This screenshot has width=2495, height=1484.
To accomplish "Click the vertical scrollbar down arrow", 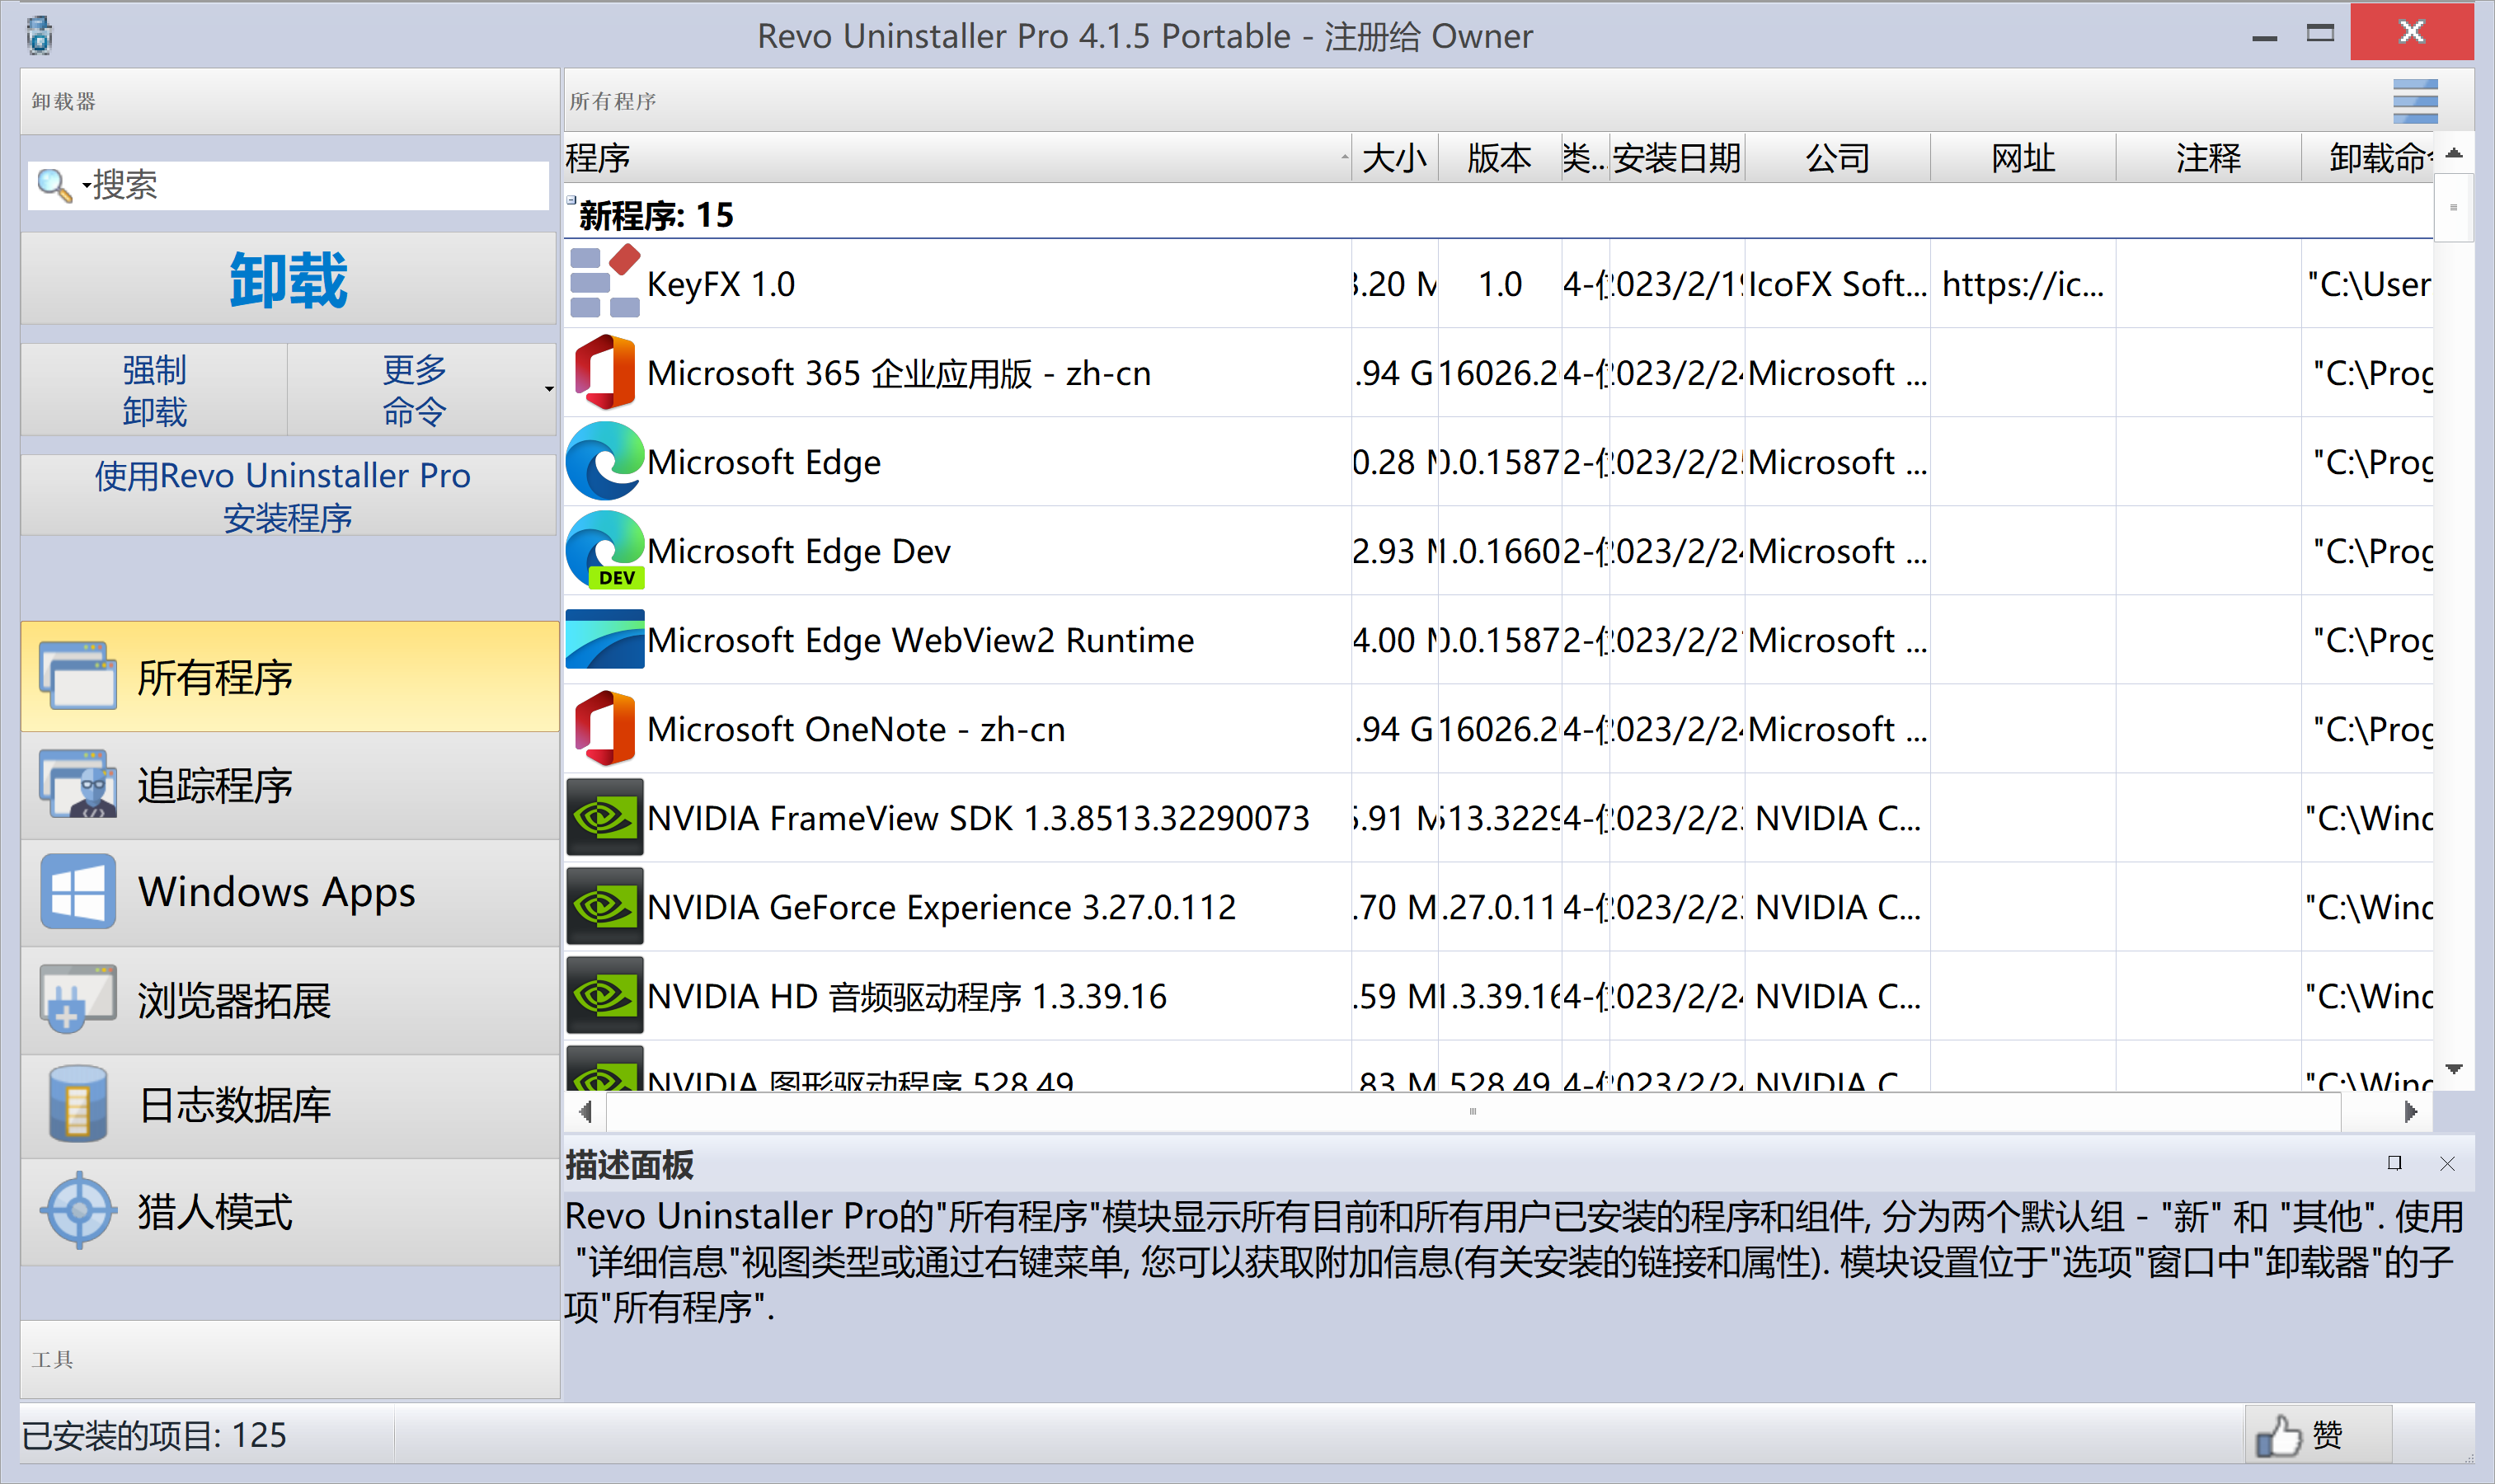I will pos(2454,1069).
